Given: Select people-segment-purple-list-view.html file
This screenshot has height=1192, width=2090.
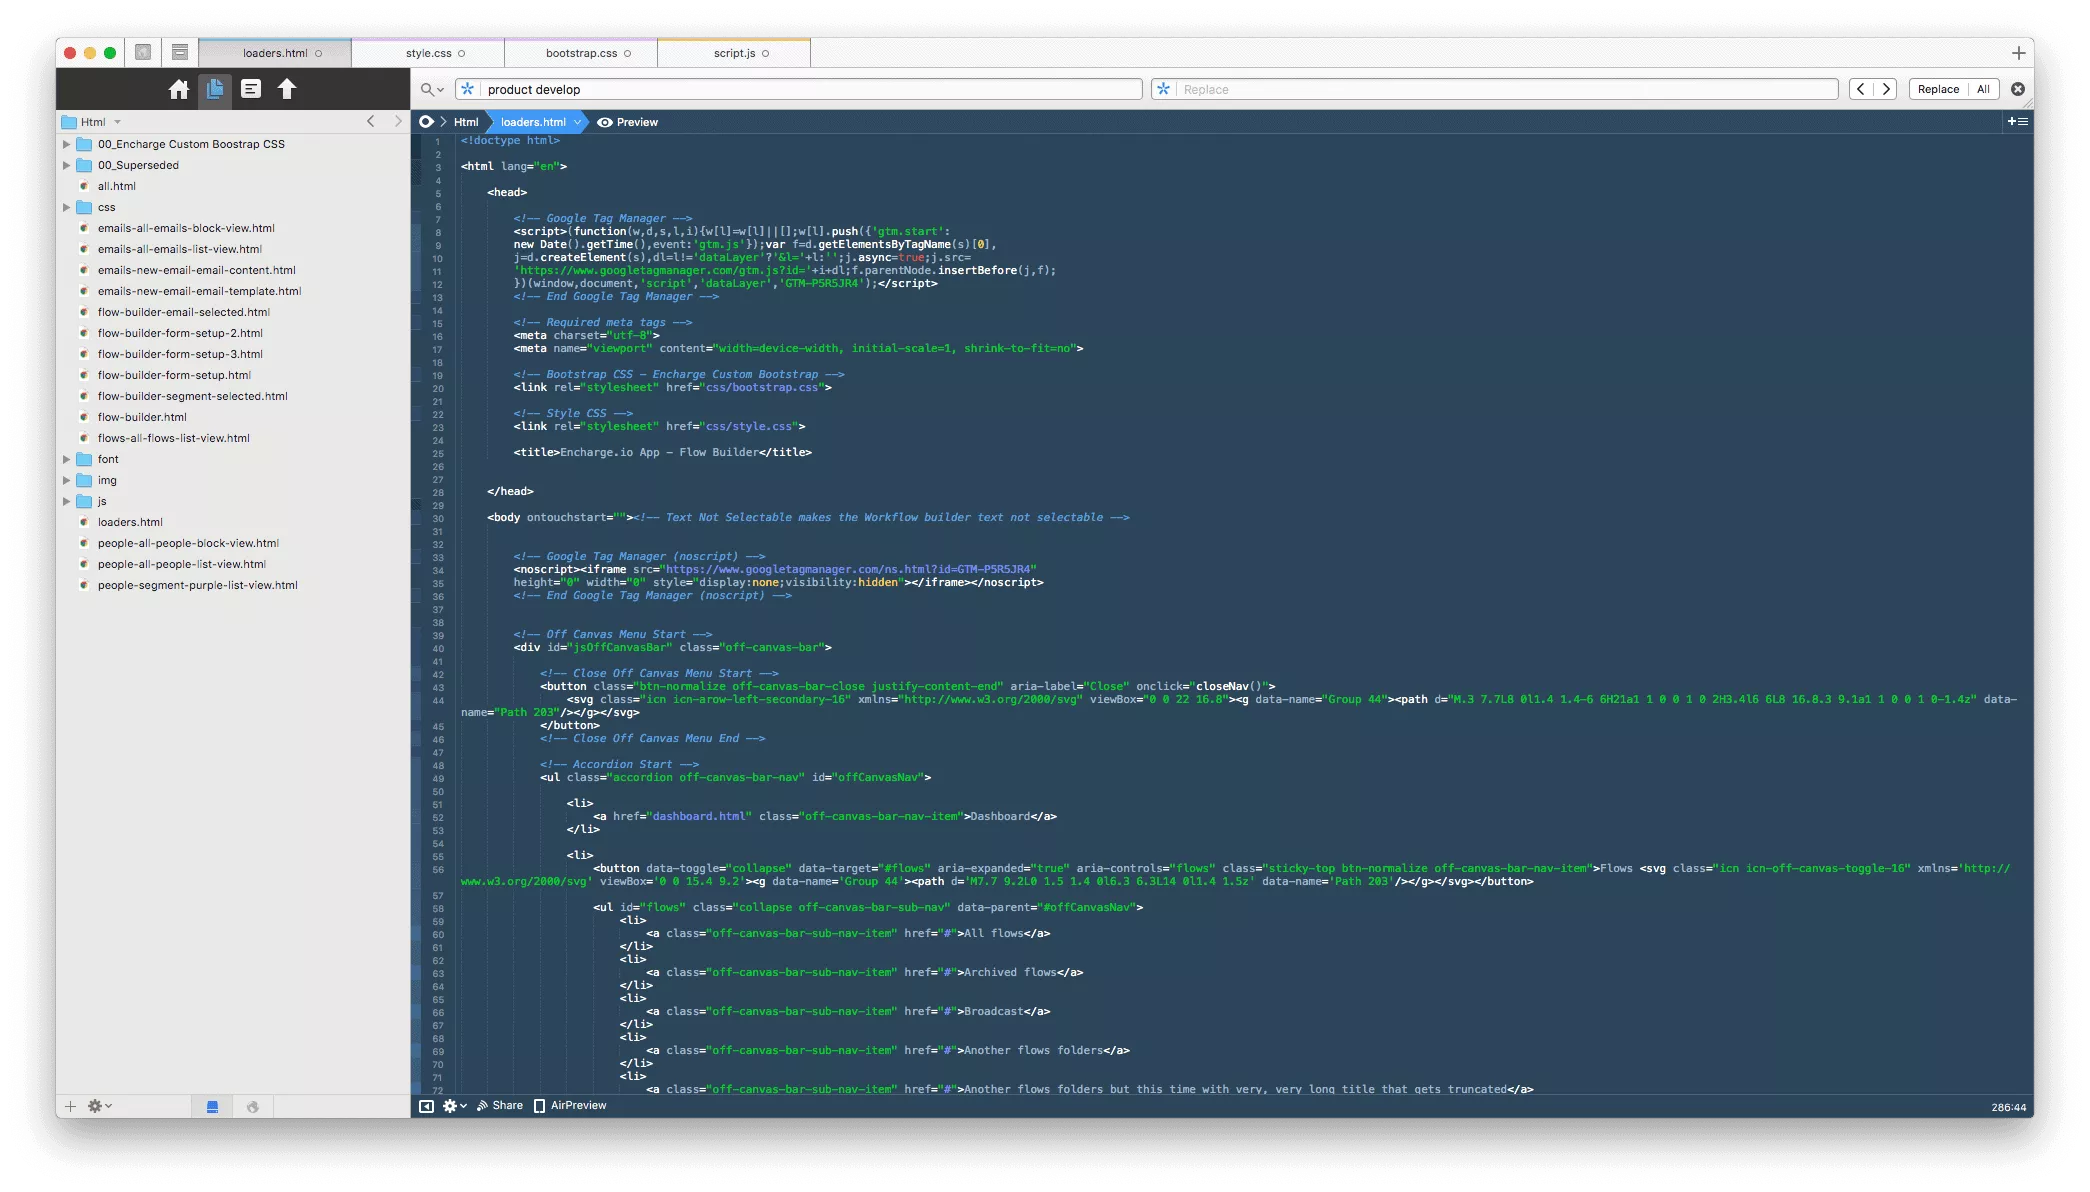Looking at the screenshot, I should 197,585.
